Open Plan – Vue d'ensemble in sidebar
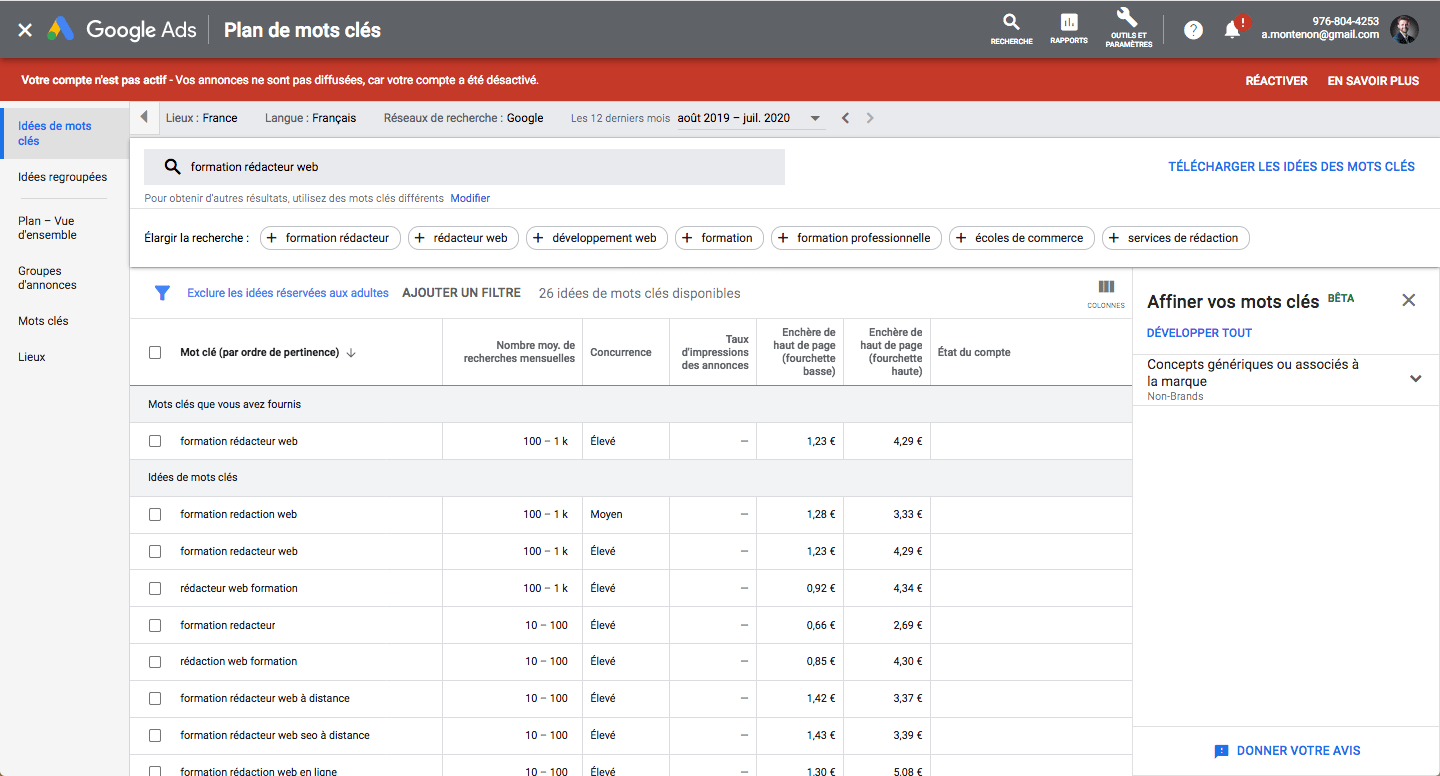Viewport: 1440px width, 776px height. click(47, 228)
